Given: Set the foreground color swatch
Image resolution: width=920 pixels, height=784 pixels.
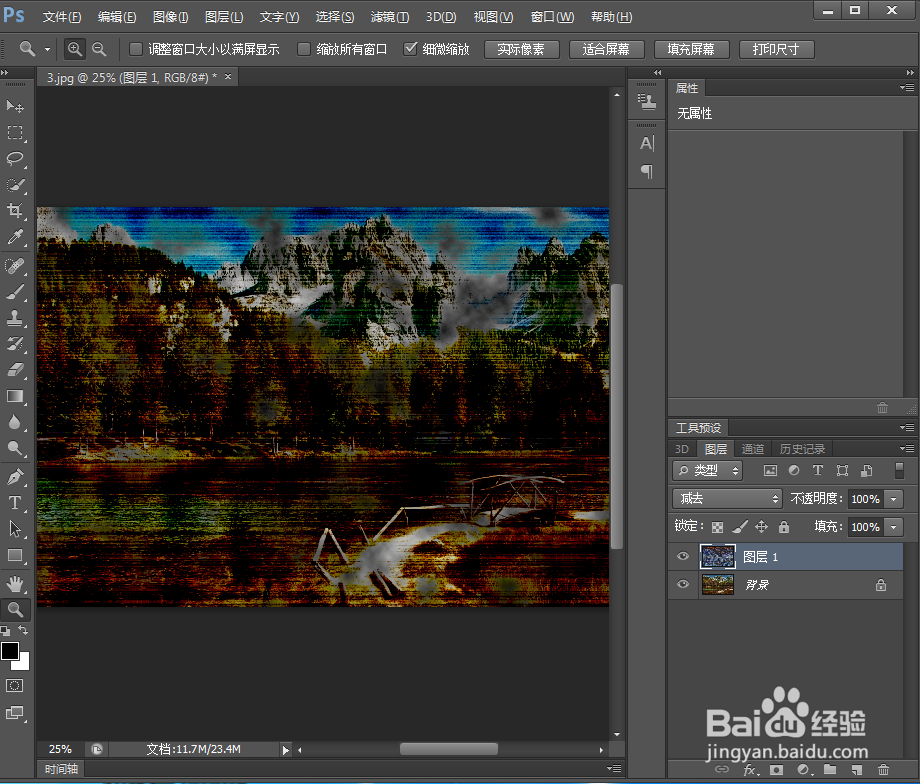Looking at the screenshot, I should 9,650.
